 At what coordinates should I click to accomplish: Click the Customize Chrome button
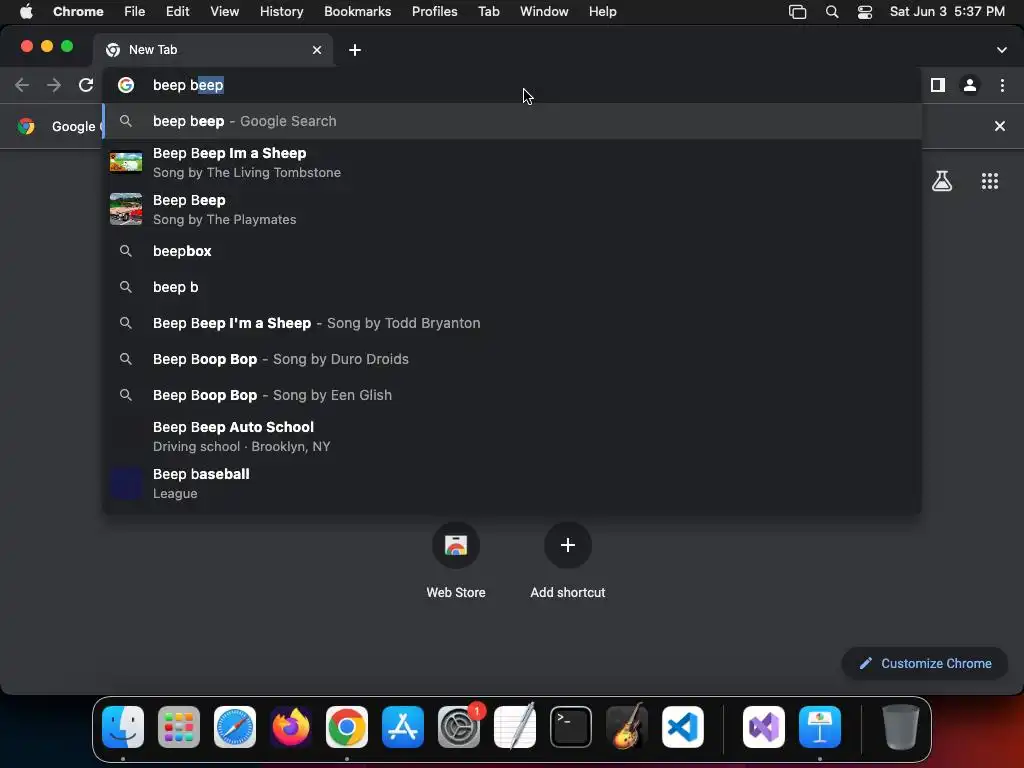pos(925,664)
